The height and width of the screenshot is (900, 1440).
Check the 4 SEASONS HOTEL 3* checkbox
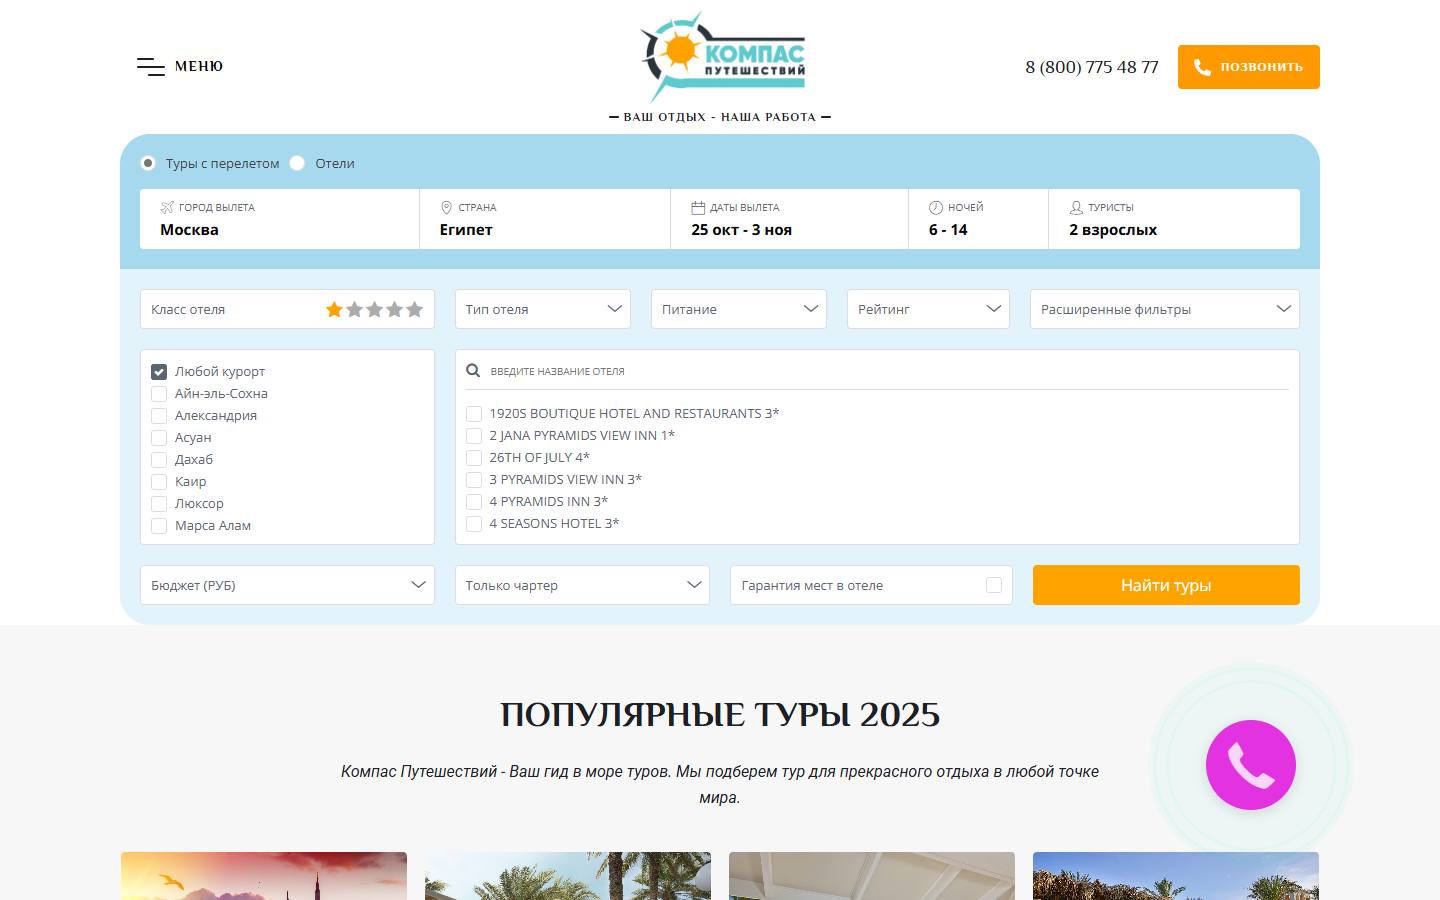tap(474, 523)
